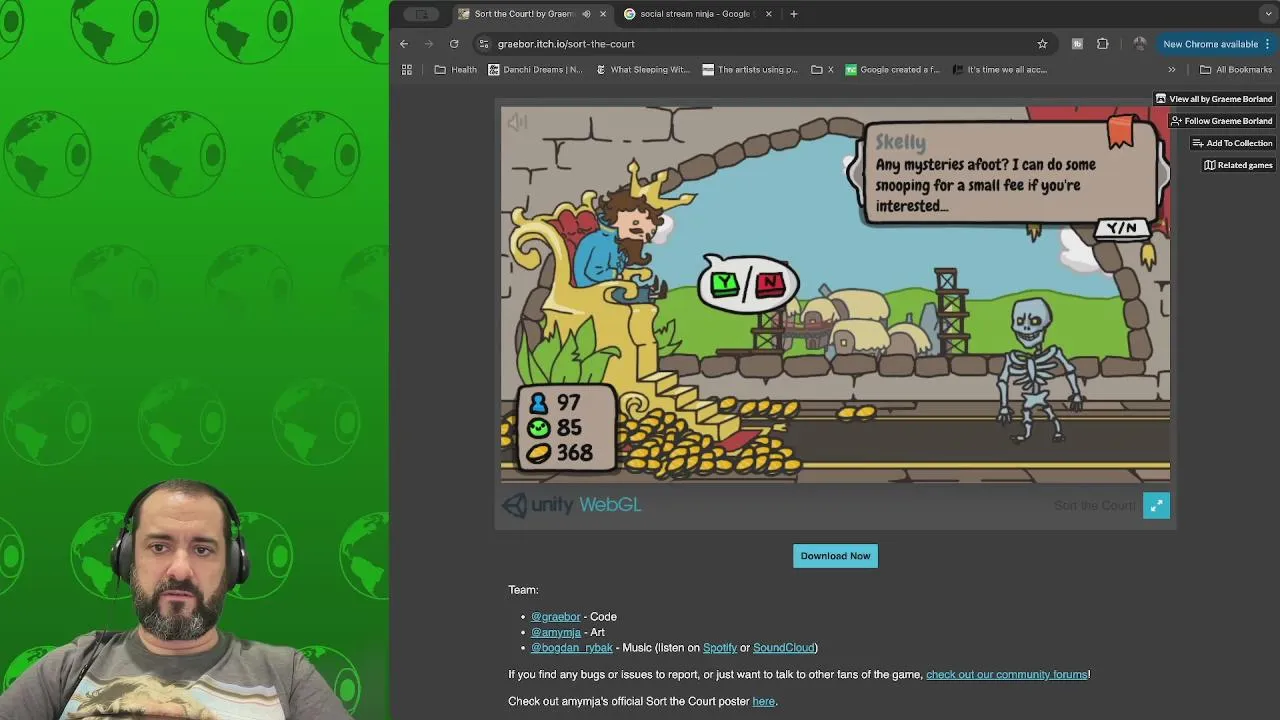Mute audio on Sort the Court tab
1280x720 pixels.
pyautogui.click(x=586, y=14)
